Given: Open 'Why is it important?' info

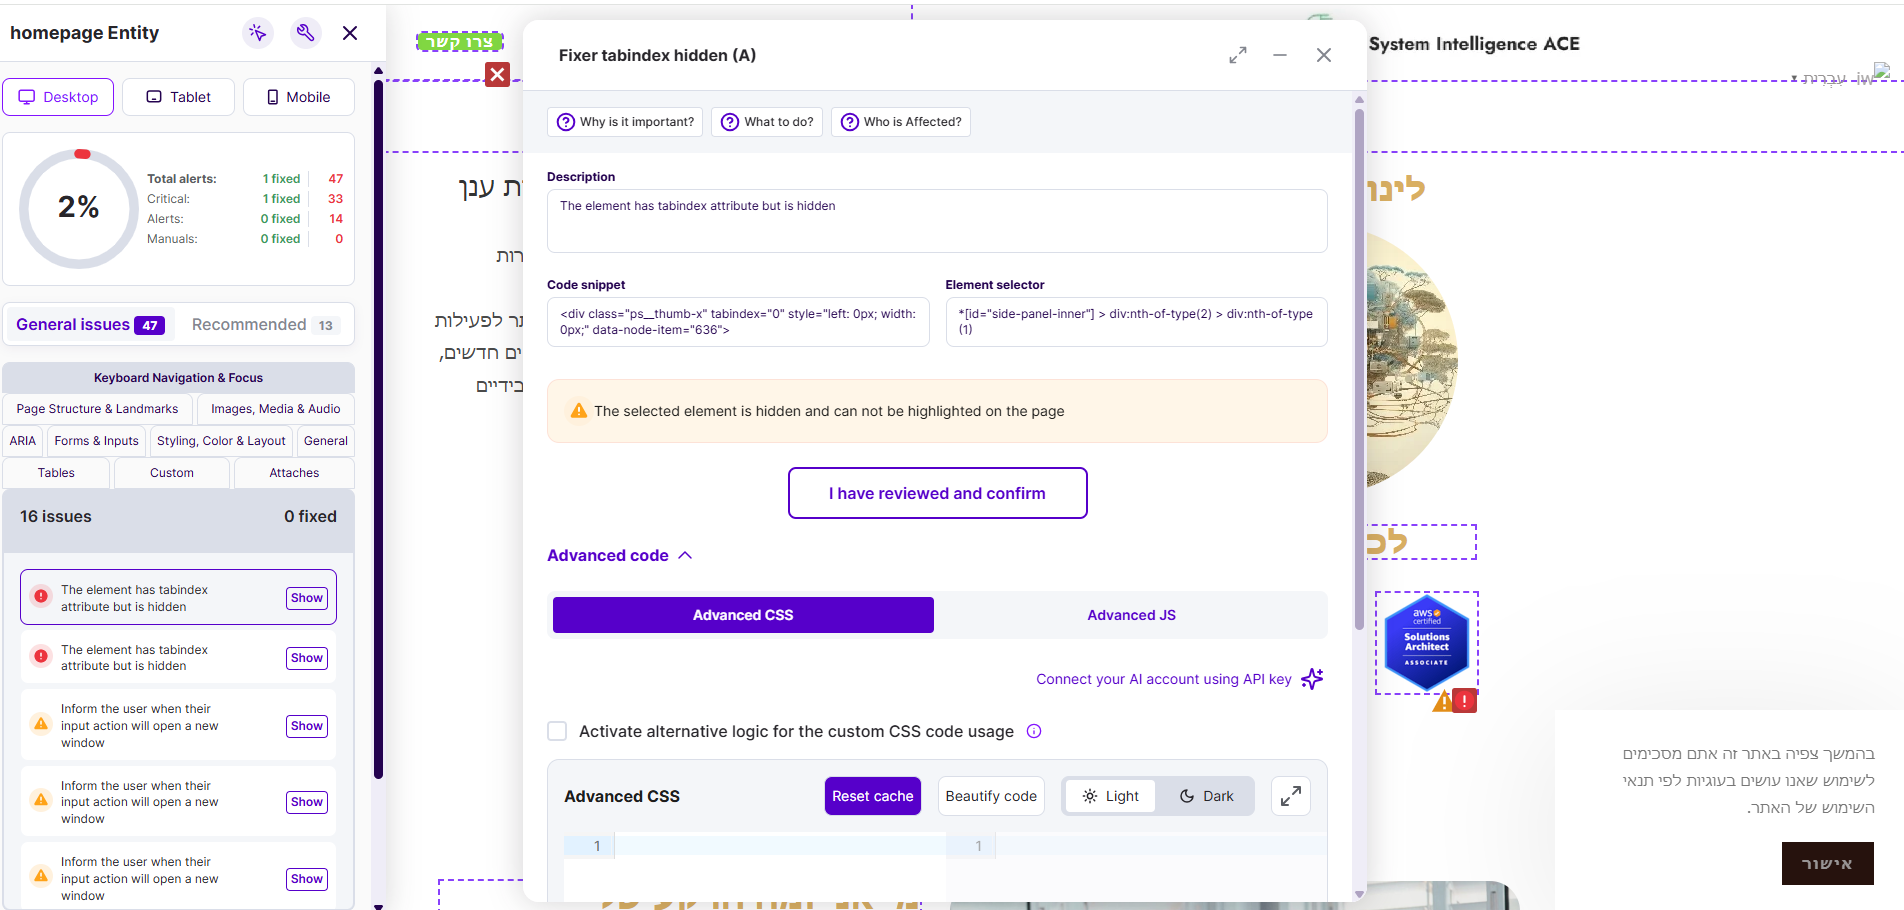Looking at the screenshot, I should [625, 122].
